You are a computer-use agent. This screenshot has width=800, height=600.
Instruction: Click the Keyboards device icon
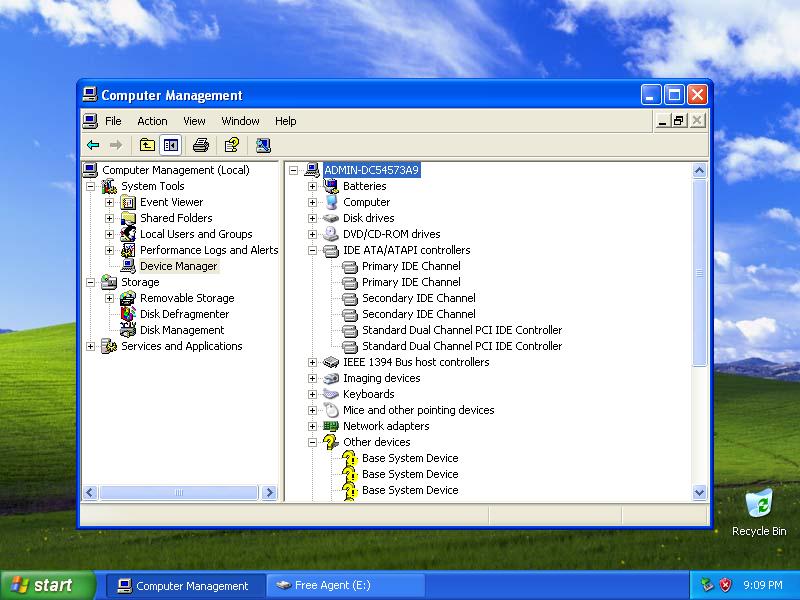pyautogui.click(x=331, y=394)
